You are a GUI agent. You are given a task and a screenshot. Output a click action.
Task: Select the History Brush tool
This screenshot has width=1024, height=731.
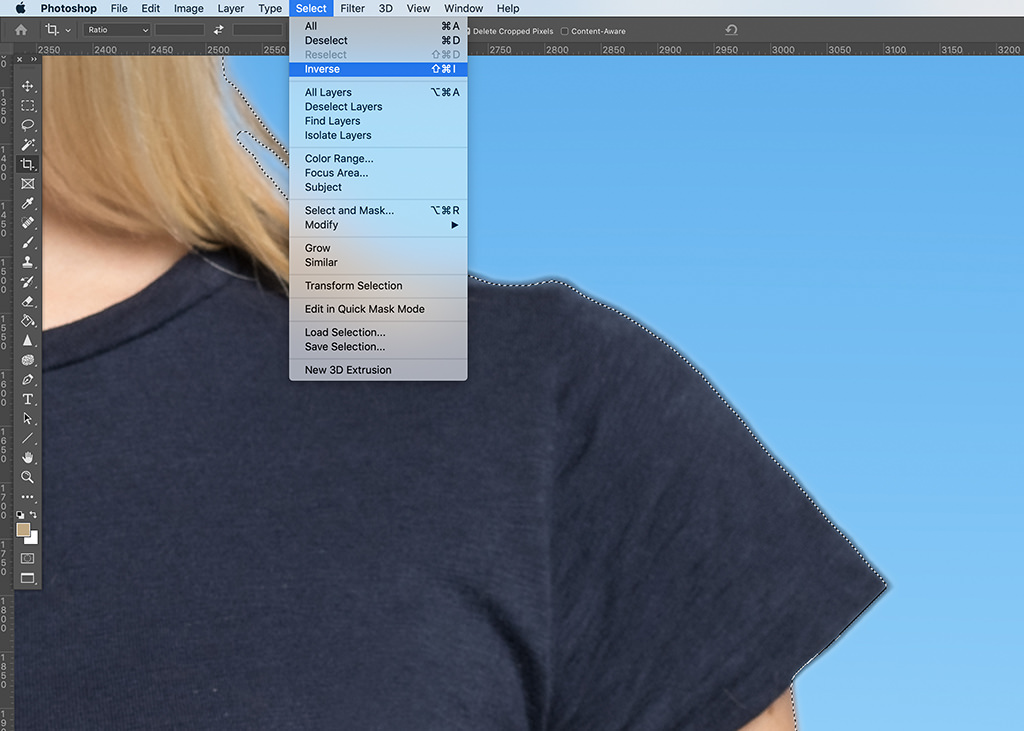(27, 282)
